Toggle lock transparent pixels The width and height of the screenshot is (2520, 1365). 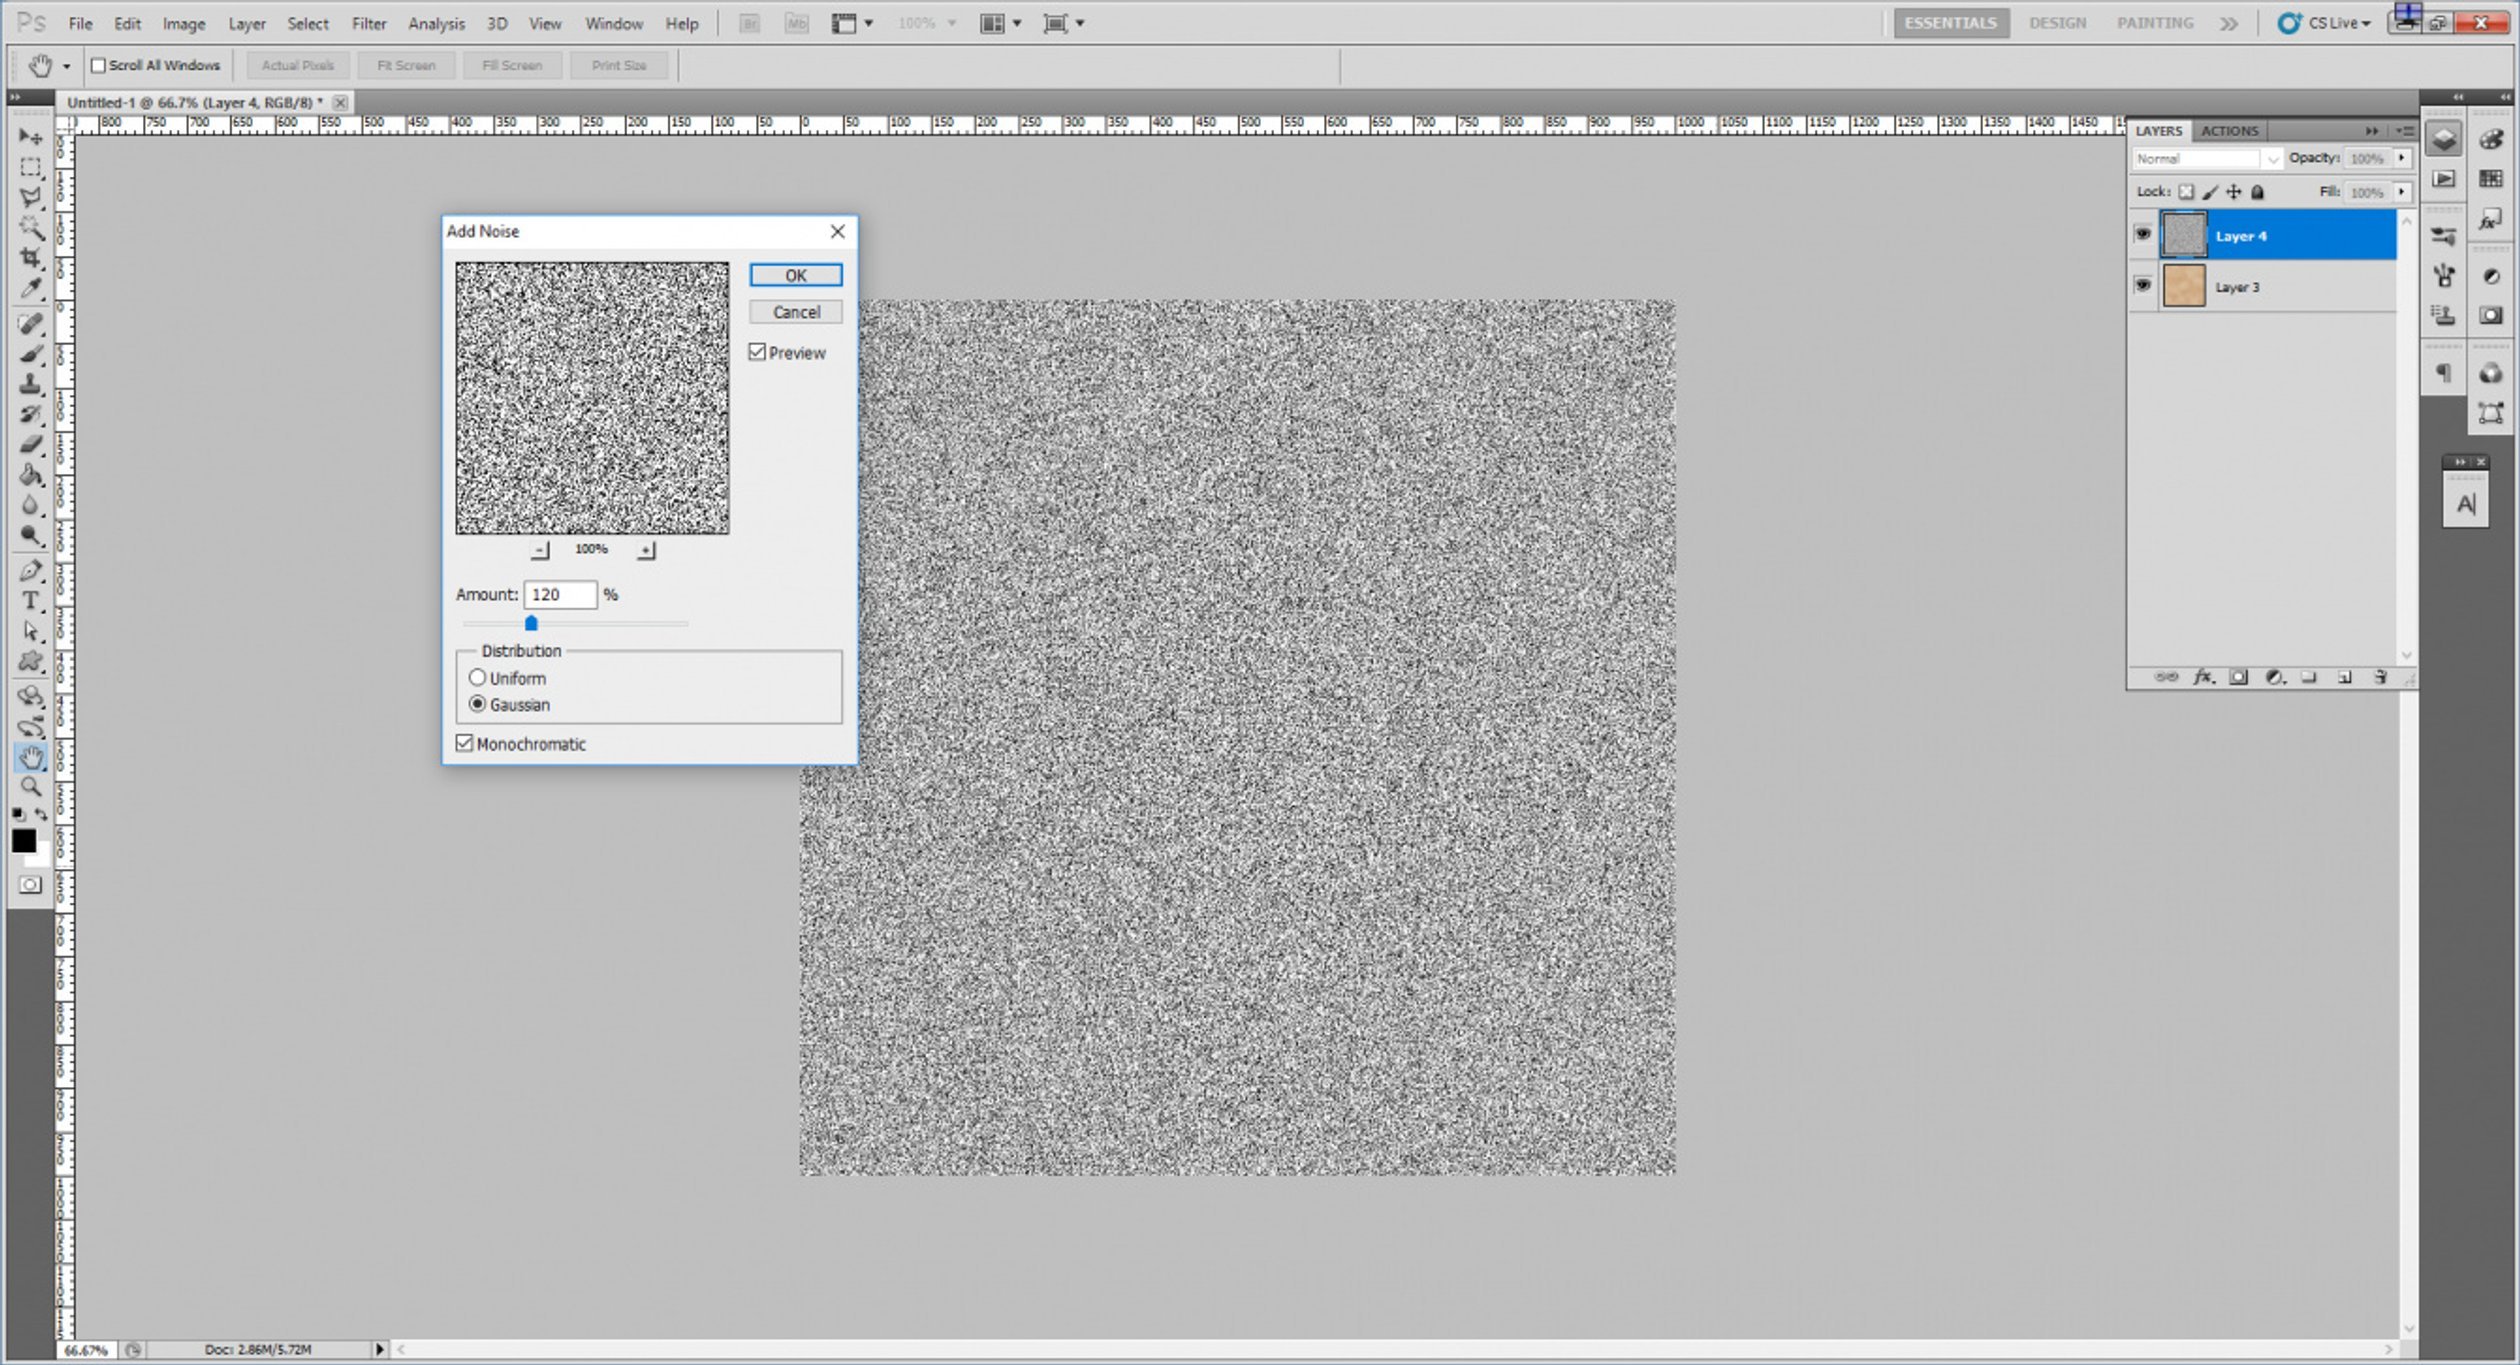pos(2187,192)
